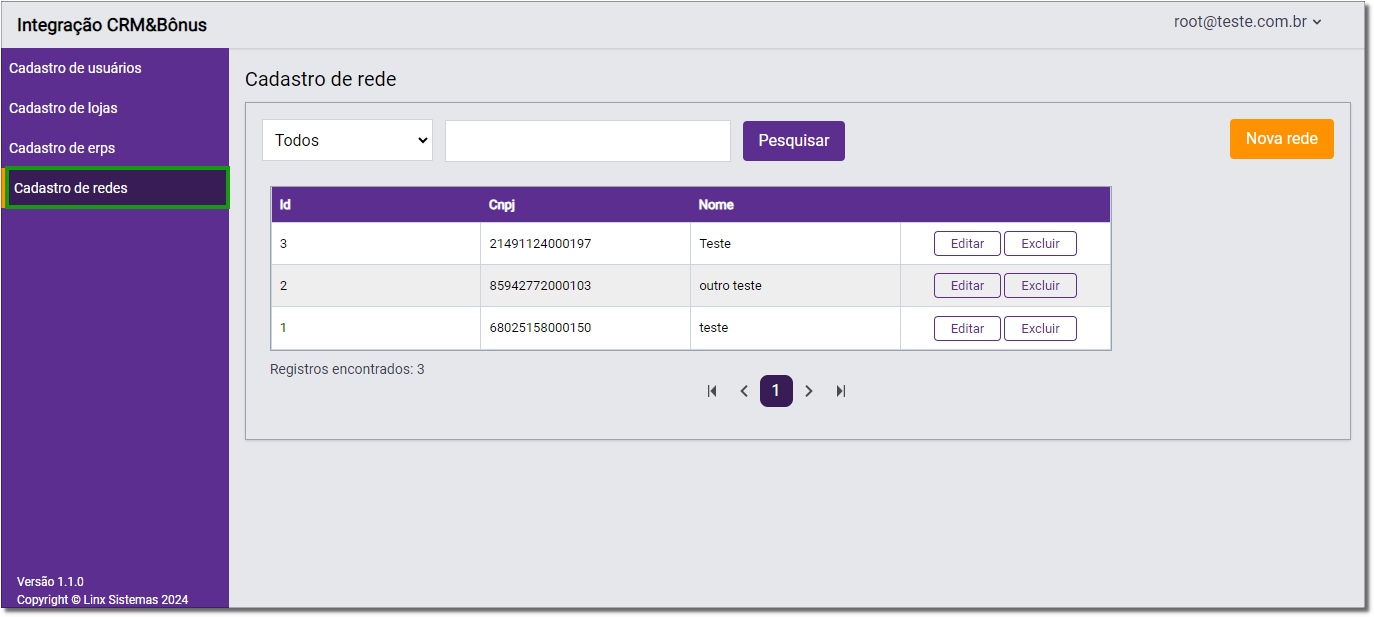
Task: Click the Nome column header
Action: [716, 205]
